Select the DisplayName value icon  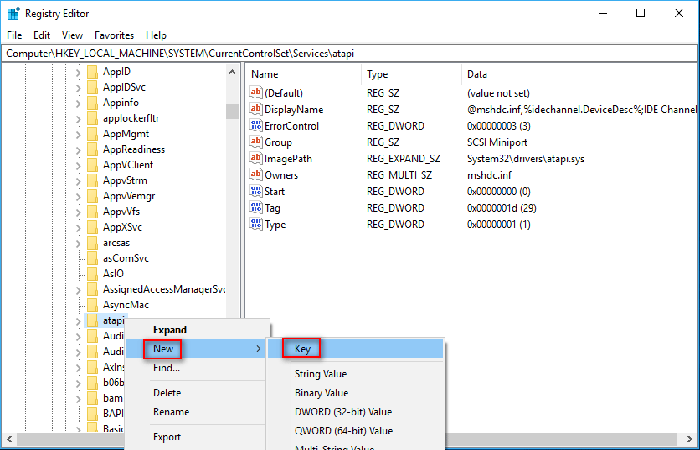(x=256, y=109)
